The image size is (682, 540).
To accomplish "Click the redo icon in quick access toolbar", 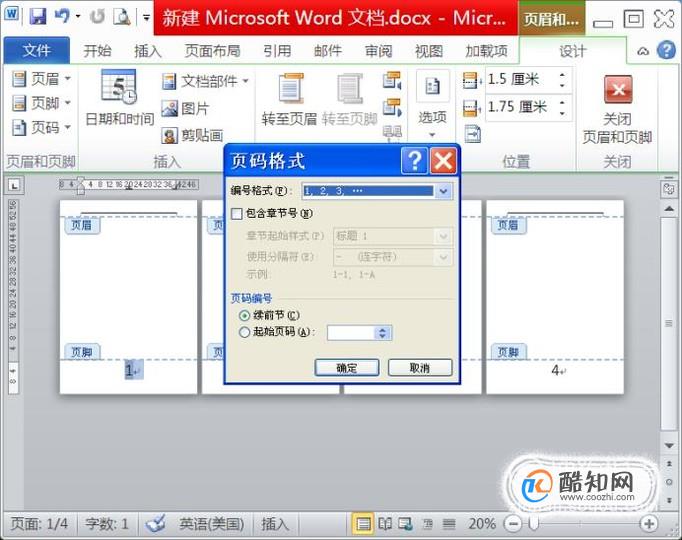I will pyautogui.click(x=97, y=17).
